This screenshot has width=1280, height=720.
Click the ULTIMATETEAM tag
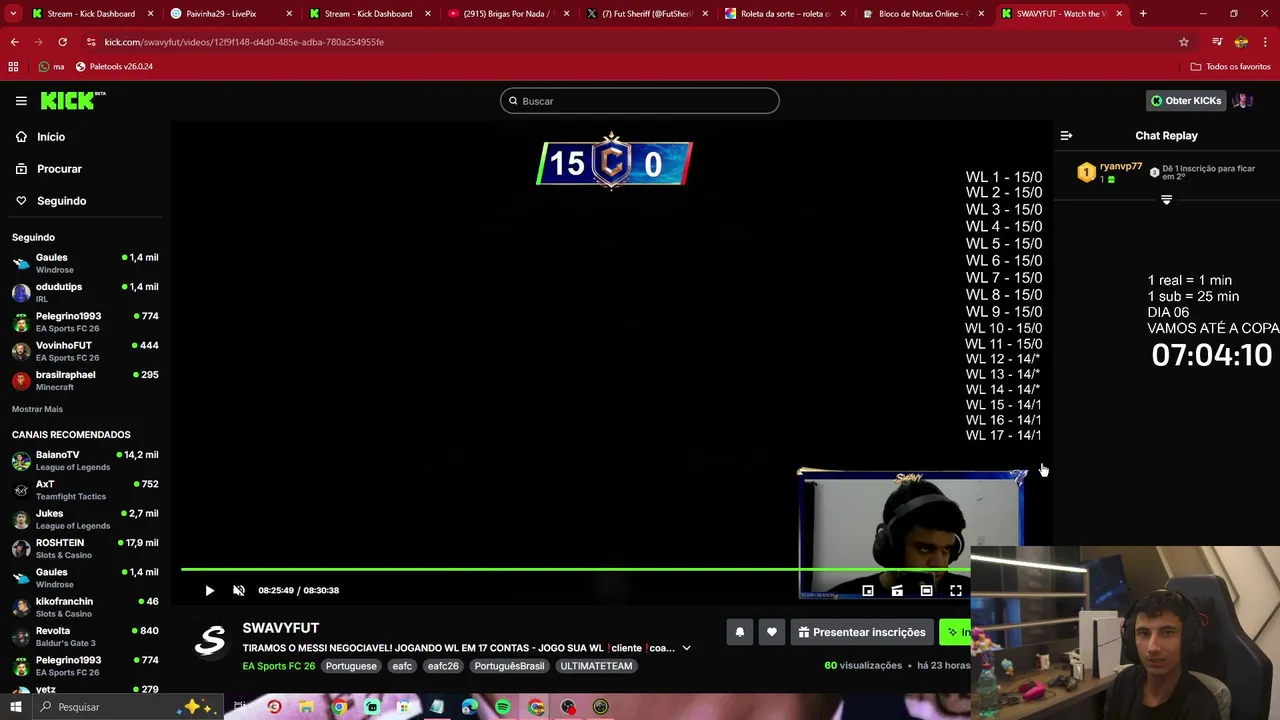(596, 666)
